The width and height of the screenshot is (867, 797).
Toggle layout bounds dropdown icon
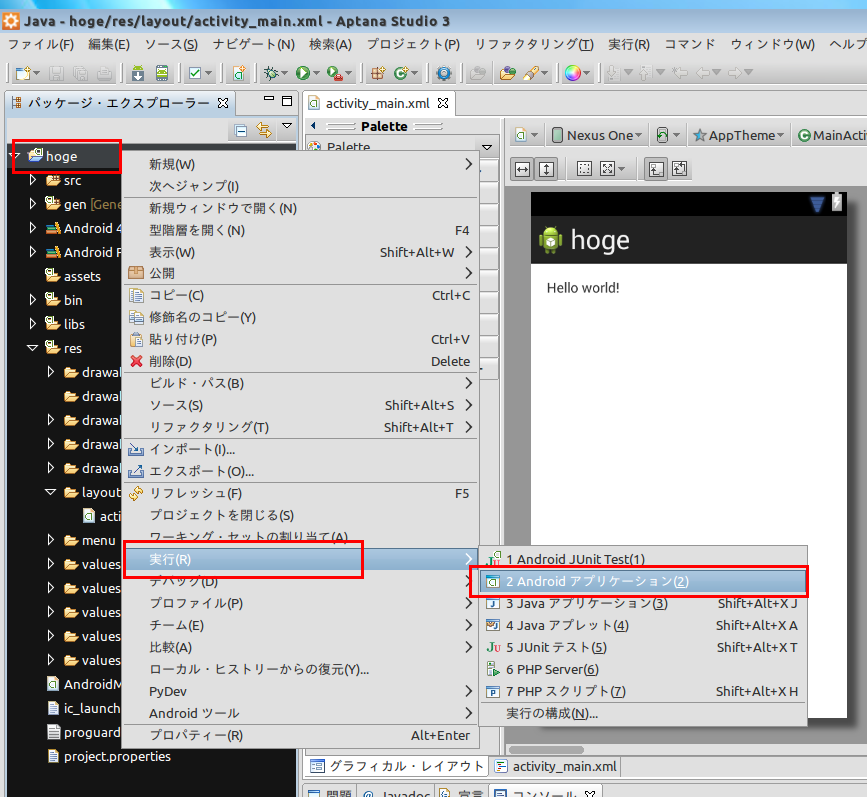[612, 169]
